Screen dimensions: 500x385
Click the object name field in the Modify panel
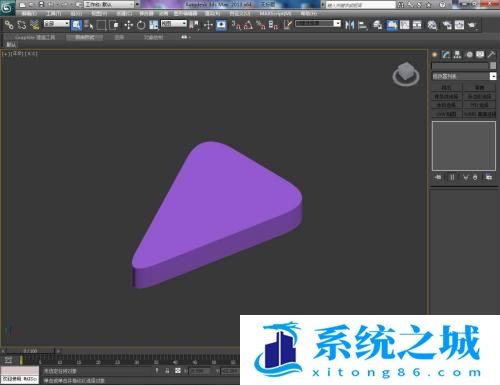point(460,66)
